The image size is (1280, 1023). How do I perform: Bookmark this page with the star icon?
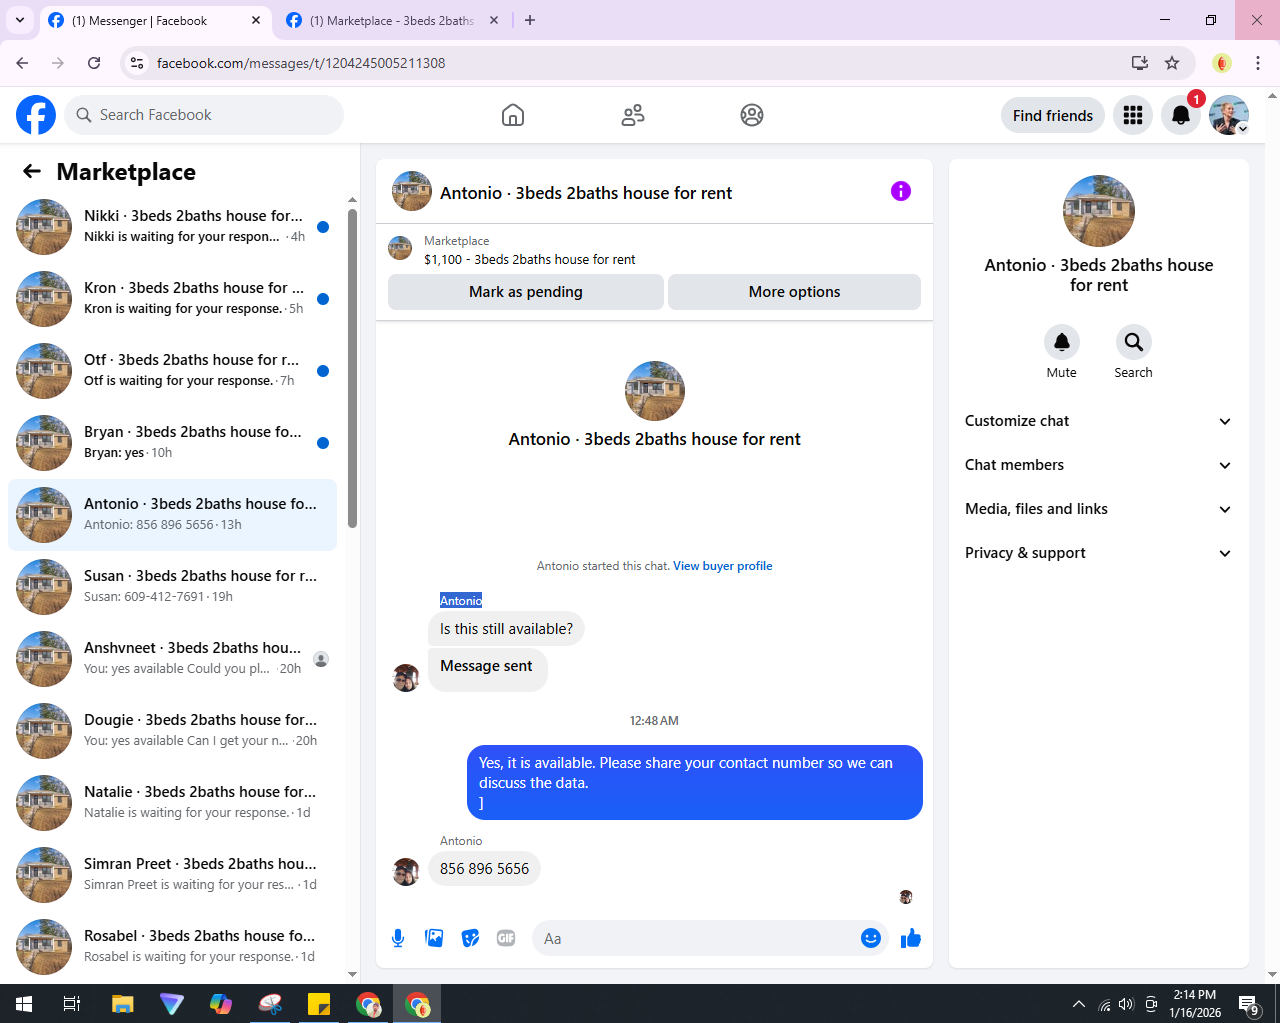[x=1172, y=63]
